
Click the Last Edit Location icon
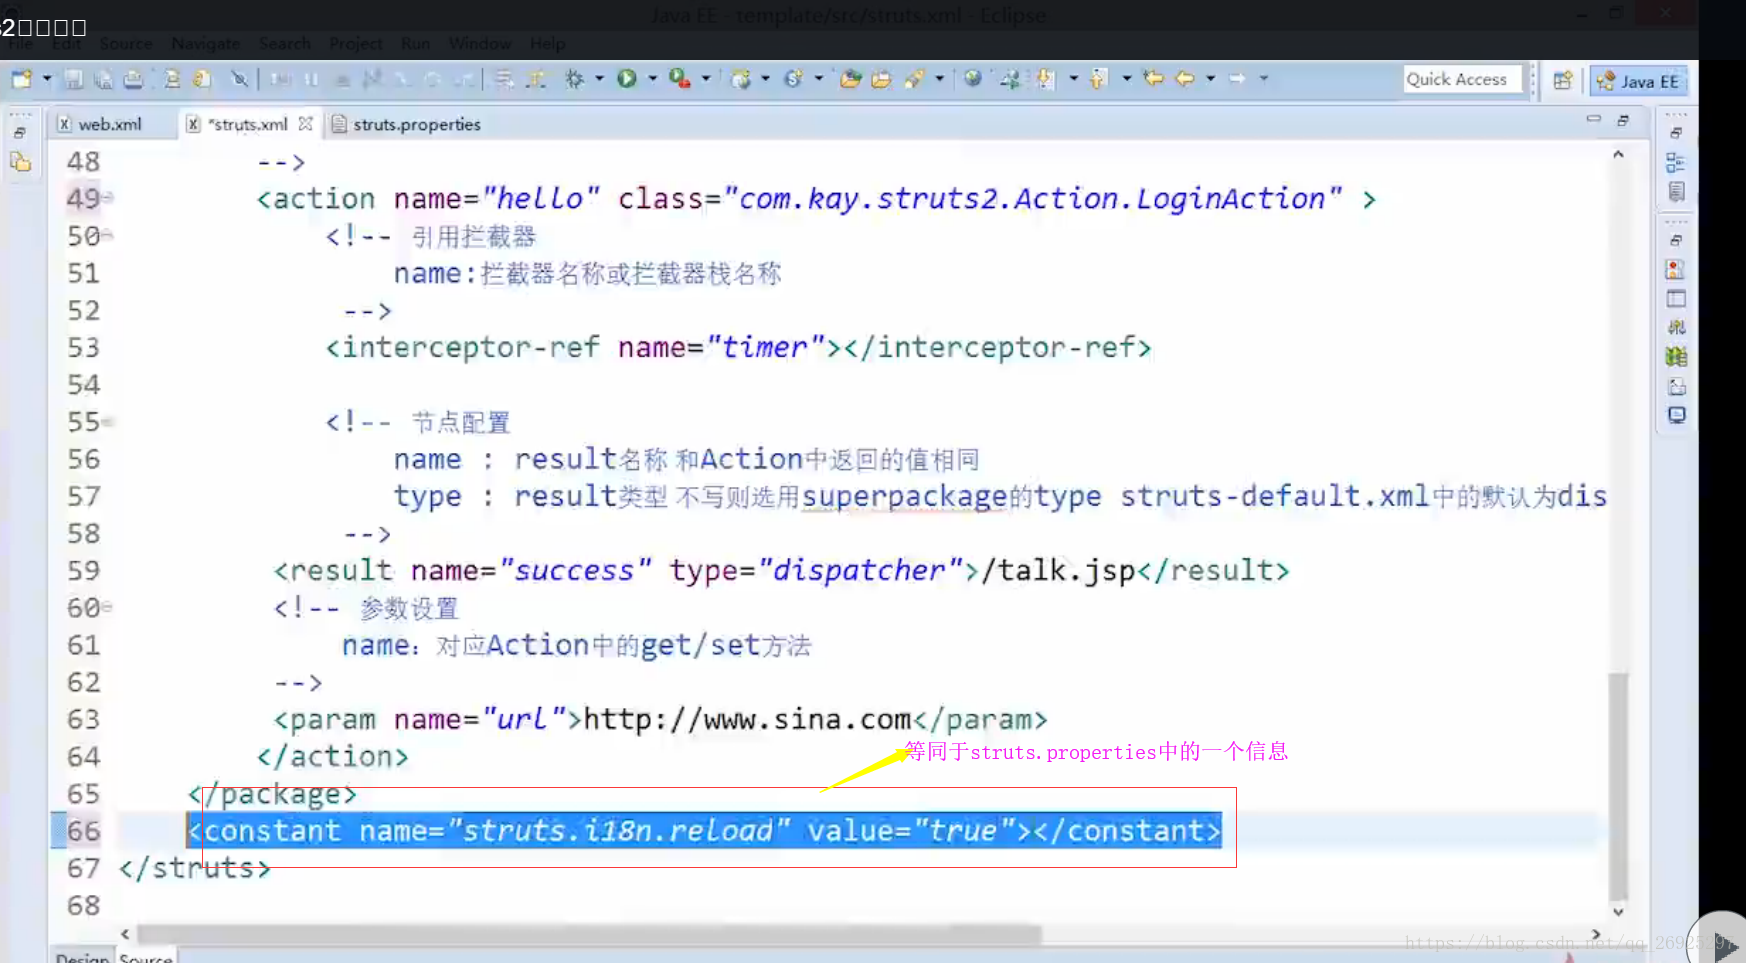(1153, 78)
